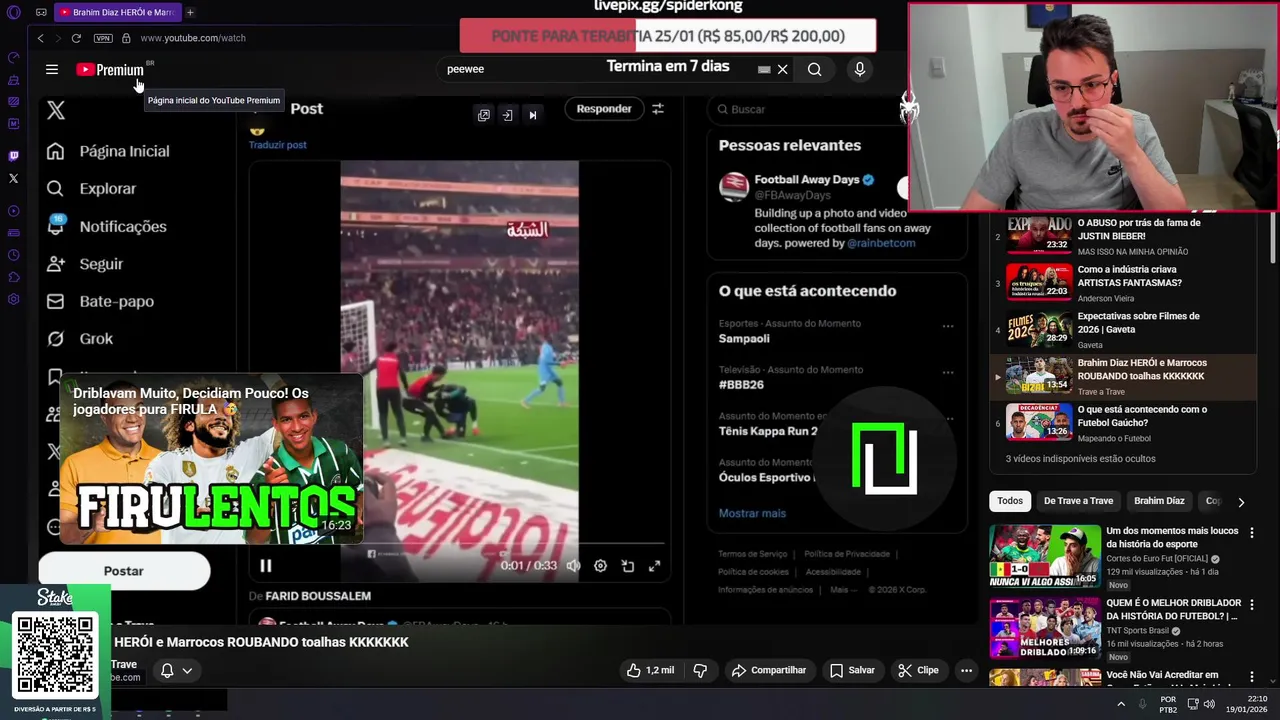Open the Football Away Days profile
1280x720 pixels.
point(807,180)
